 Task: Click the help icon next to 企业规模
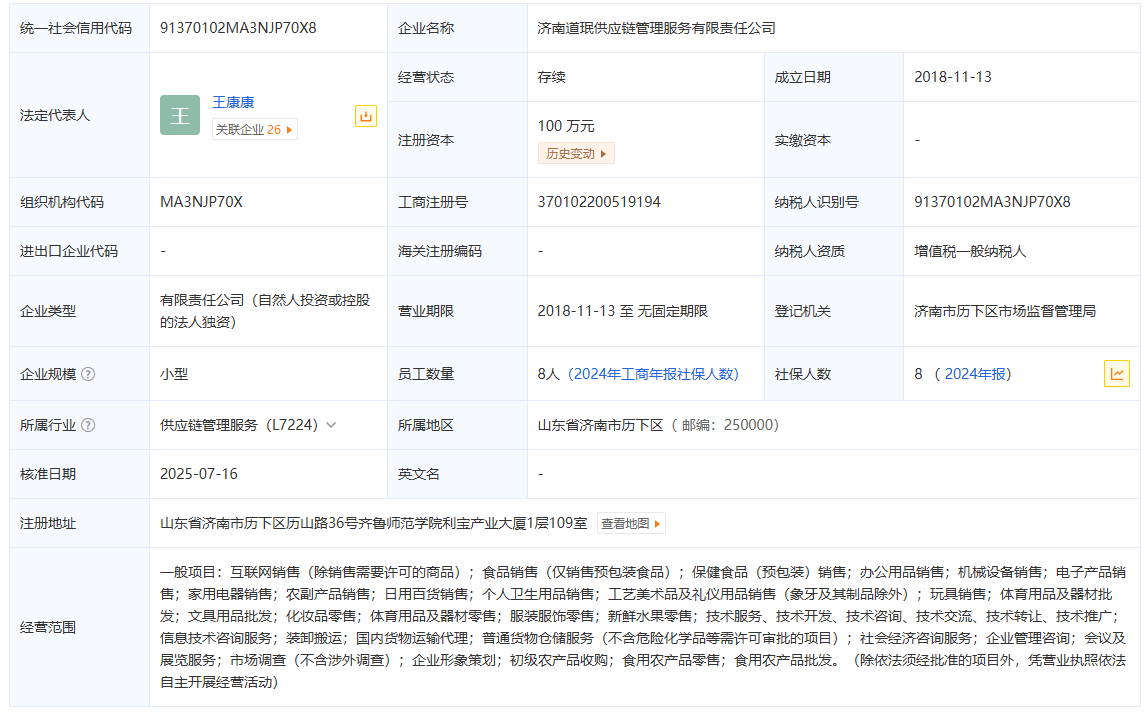[88, 374]
